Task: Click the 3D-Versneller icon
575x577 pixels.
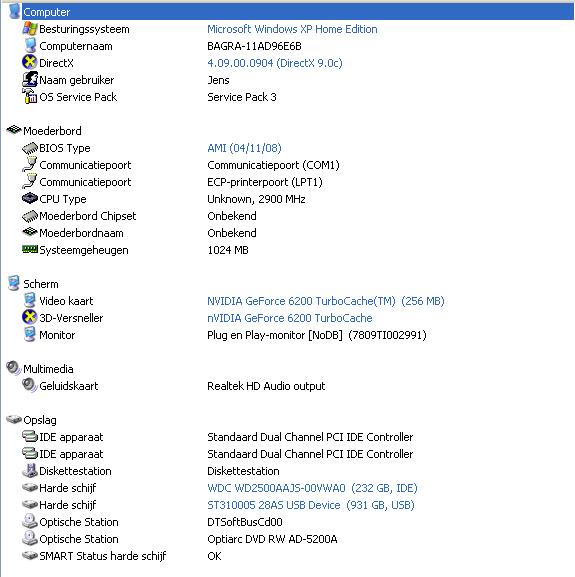Action: click(x=29, y=318)
